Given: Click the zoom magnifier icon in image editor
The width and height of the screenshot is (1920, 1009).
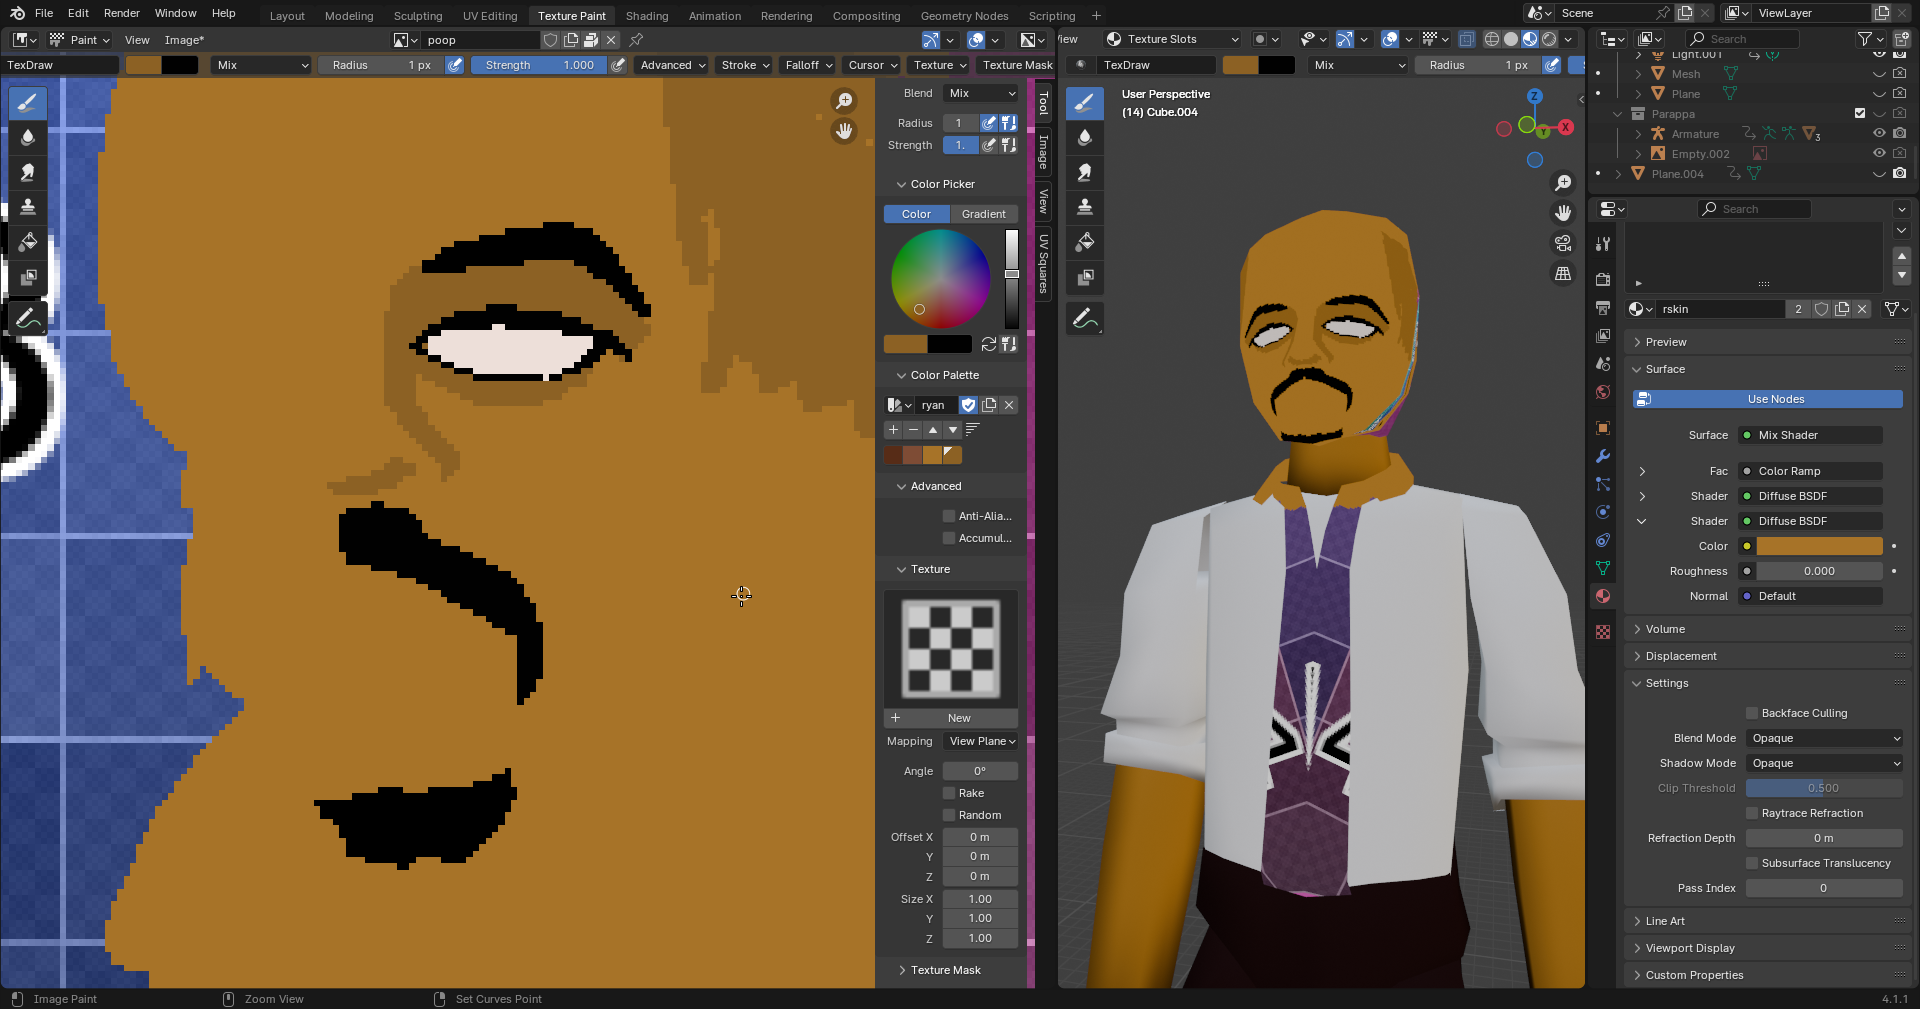Looking at the screenshot, I should [x=845, y=101].
